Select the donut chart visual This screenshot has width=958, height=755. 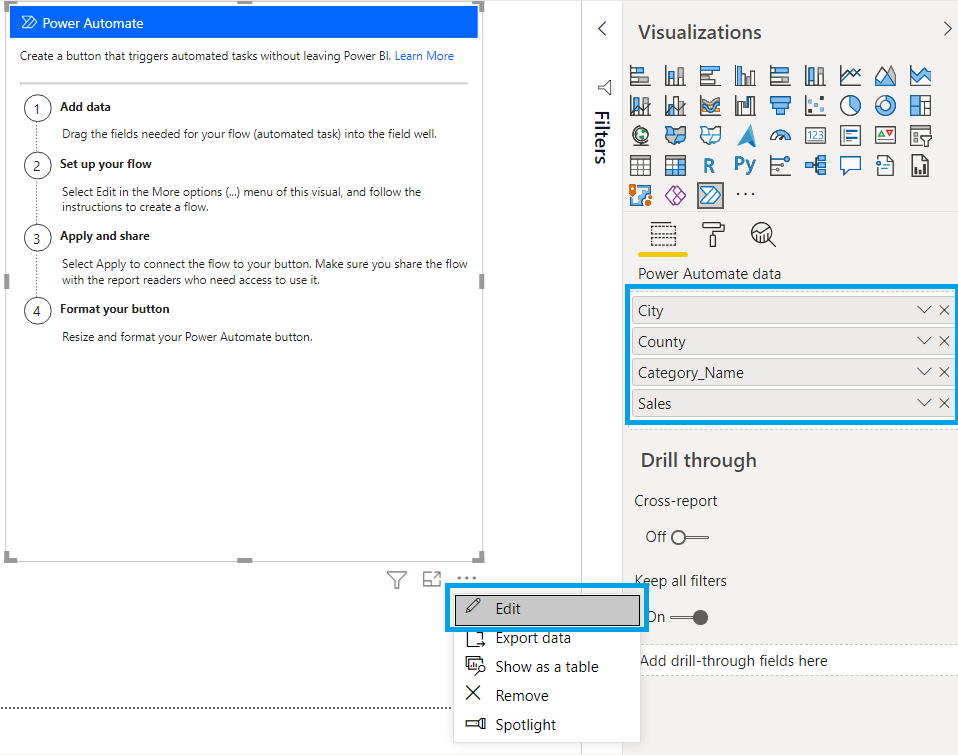[885, 106]
